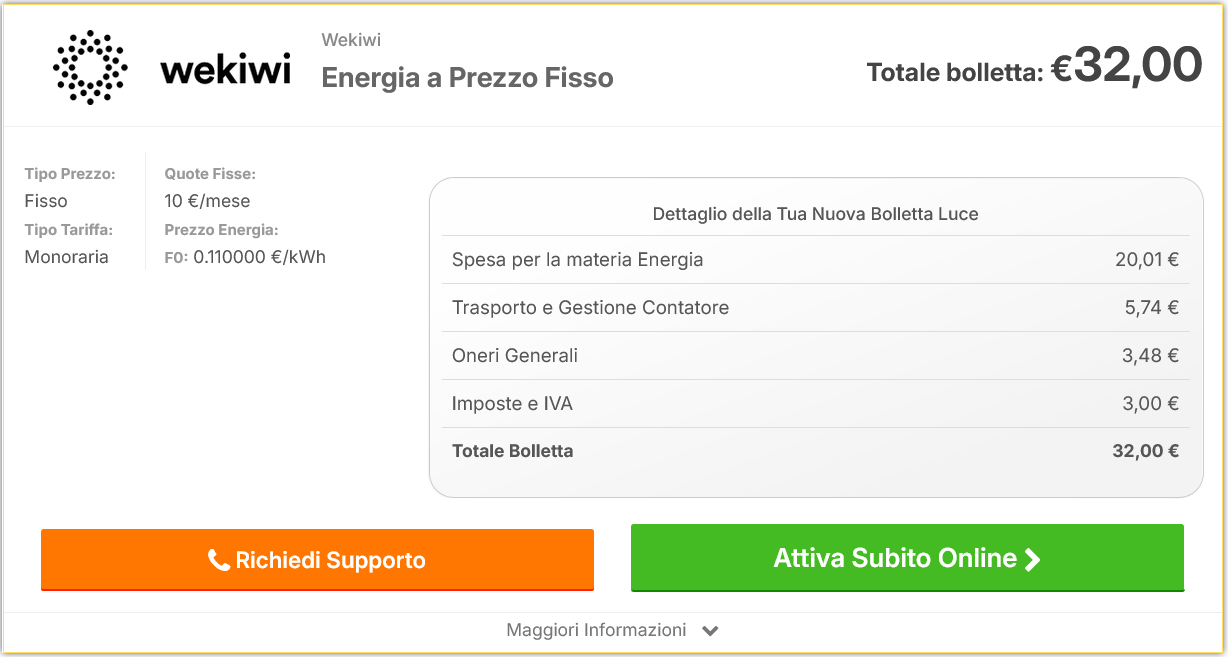Click Spesa per la materia Energia row
1228x657 pixels.
[815, 260]
